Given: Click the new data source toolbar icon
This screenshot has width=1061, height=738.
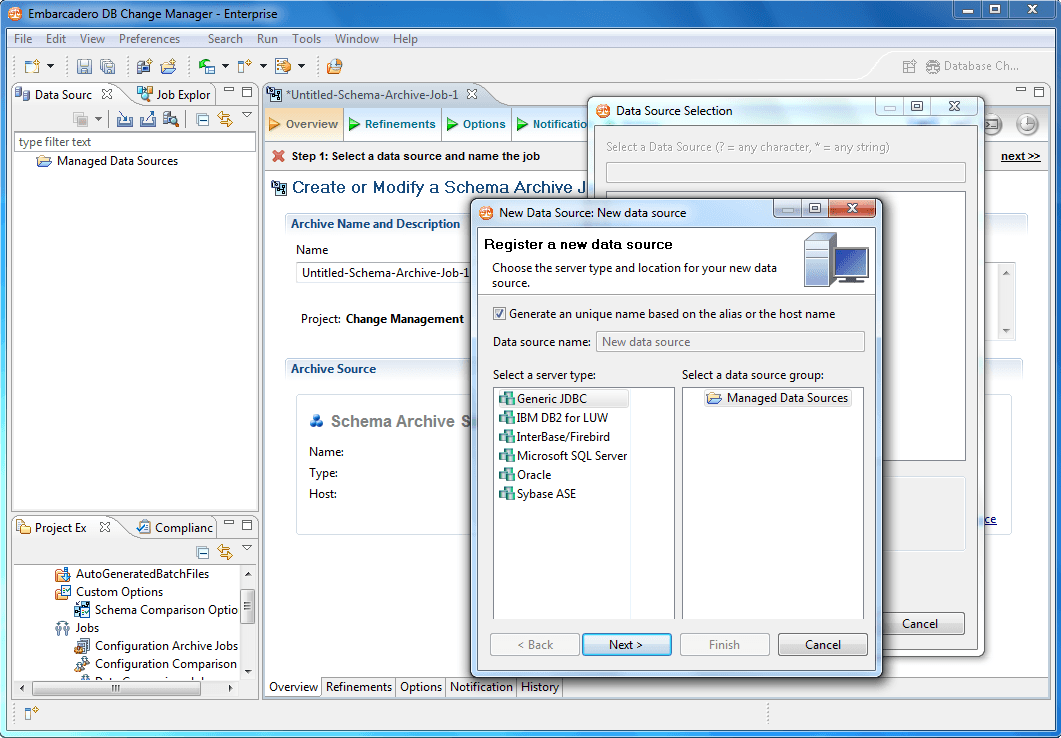Looking at the screenshot, I should click(x=144, y=66).
